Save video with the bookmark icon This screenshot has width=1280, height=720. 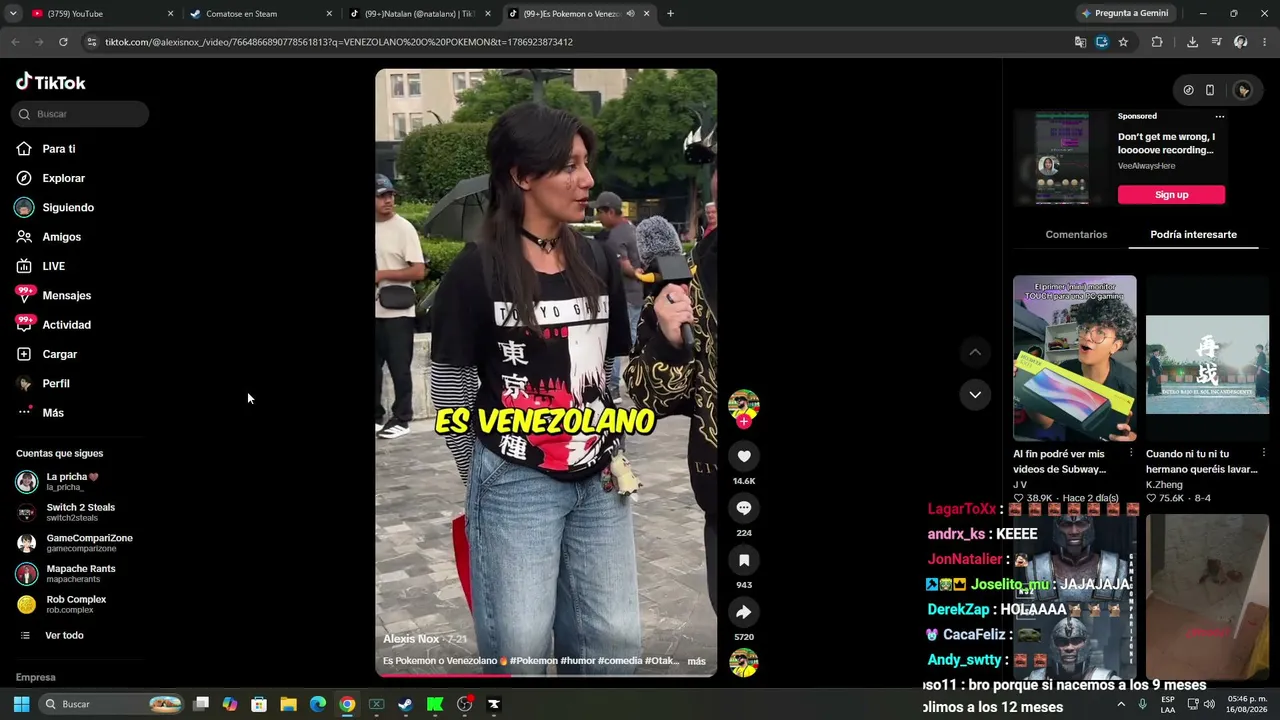[744, 560]
